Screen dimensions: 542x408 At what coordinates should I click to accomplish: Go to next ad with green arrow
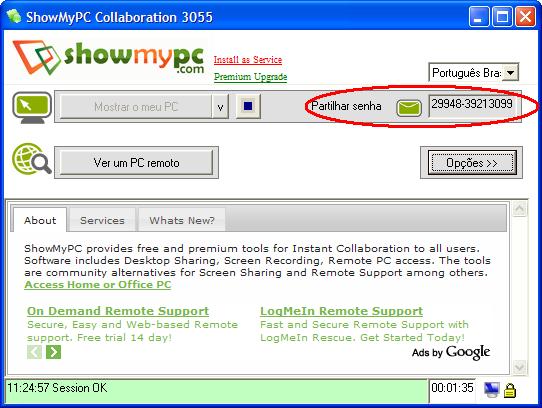[x=54, y=352]
